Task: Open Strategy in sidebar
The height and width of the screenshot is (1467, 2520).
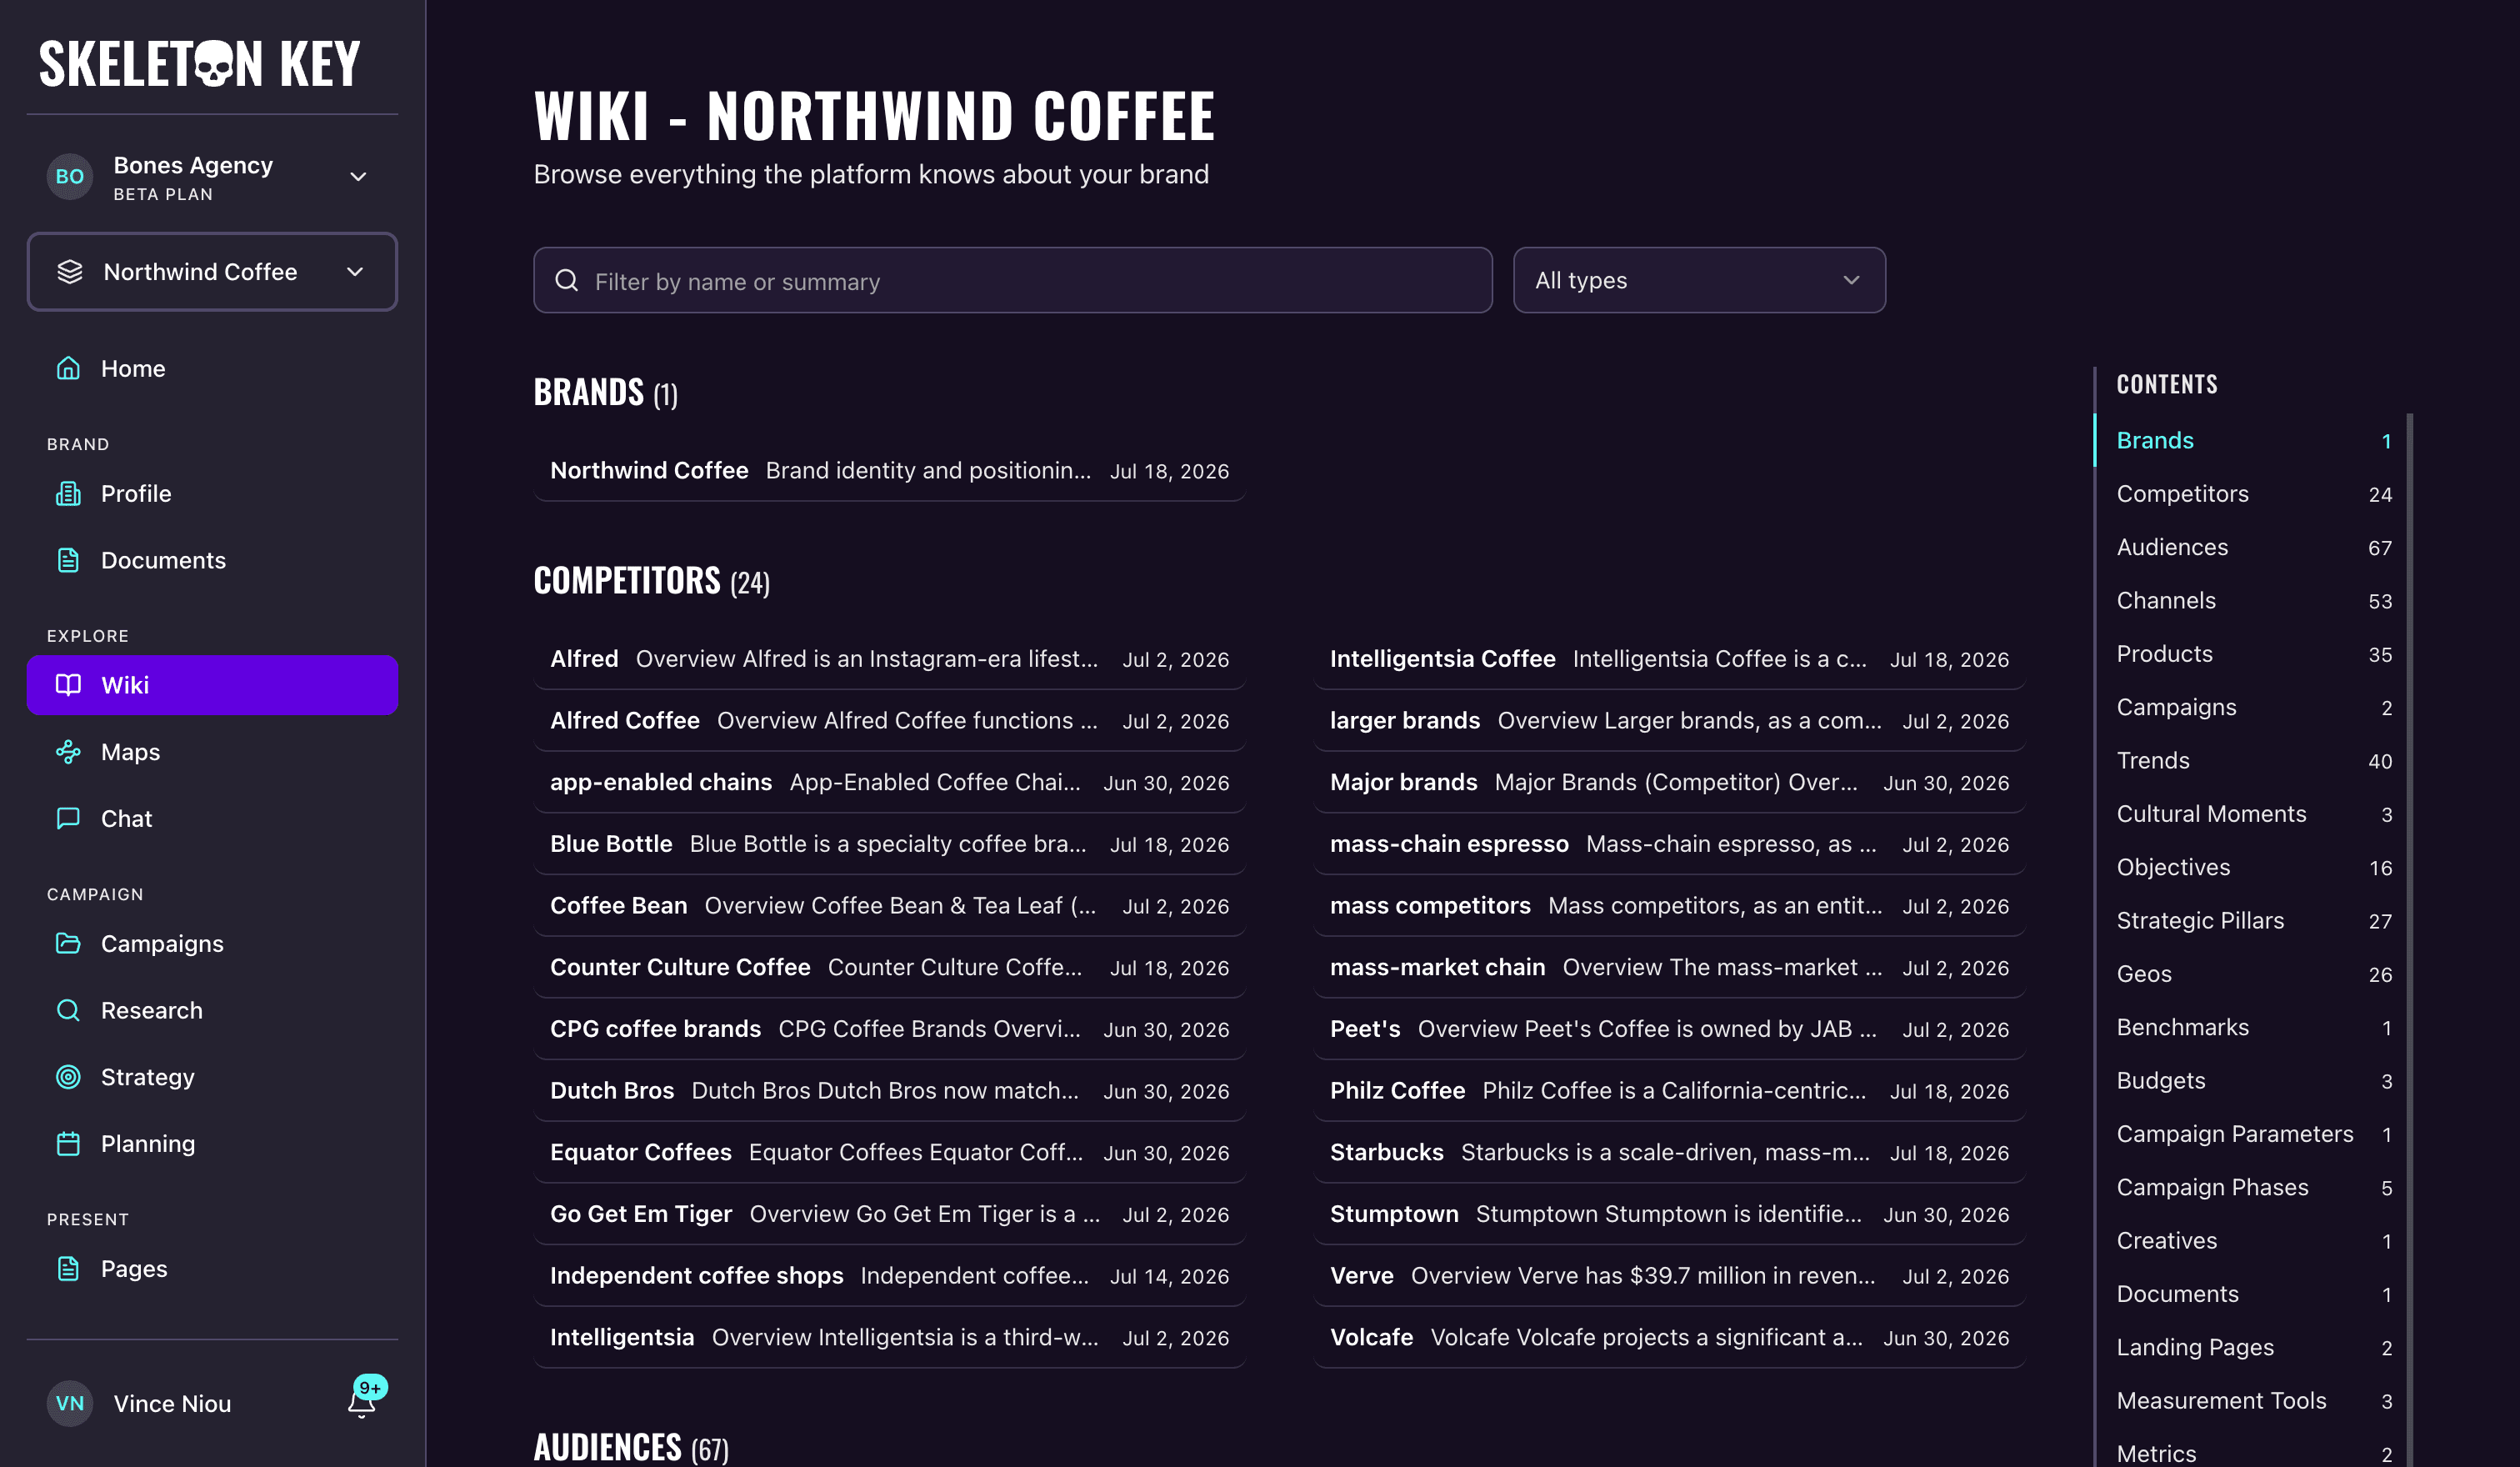Action: click(x=212, y=1076)
